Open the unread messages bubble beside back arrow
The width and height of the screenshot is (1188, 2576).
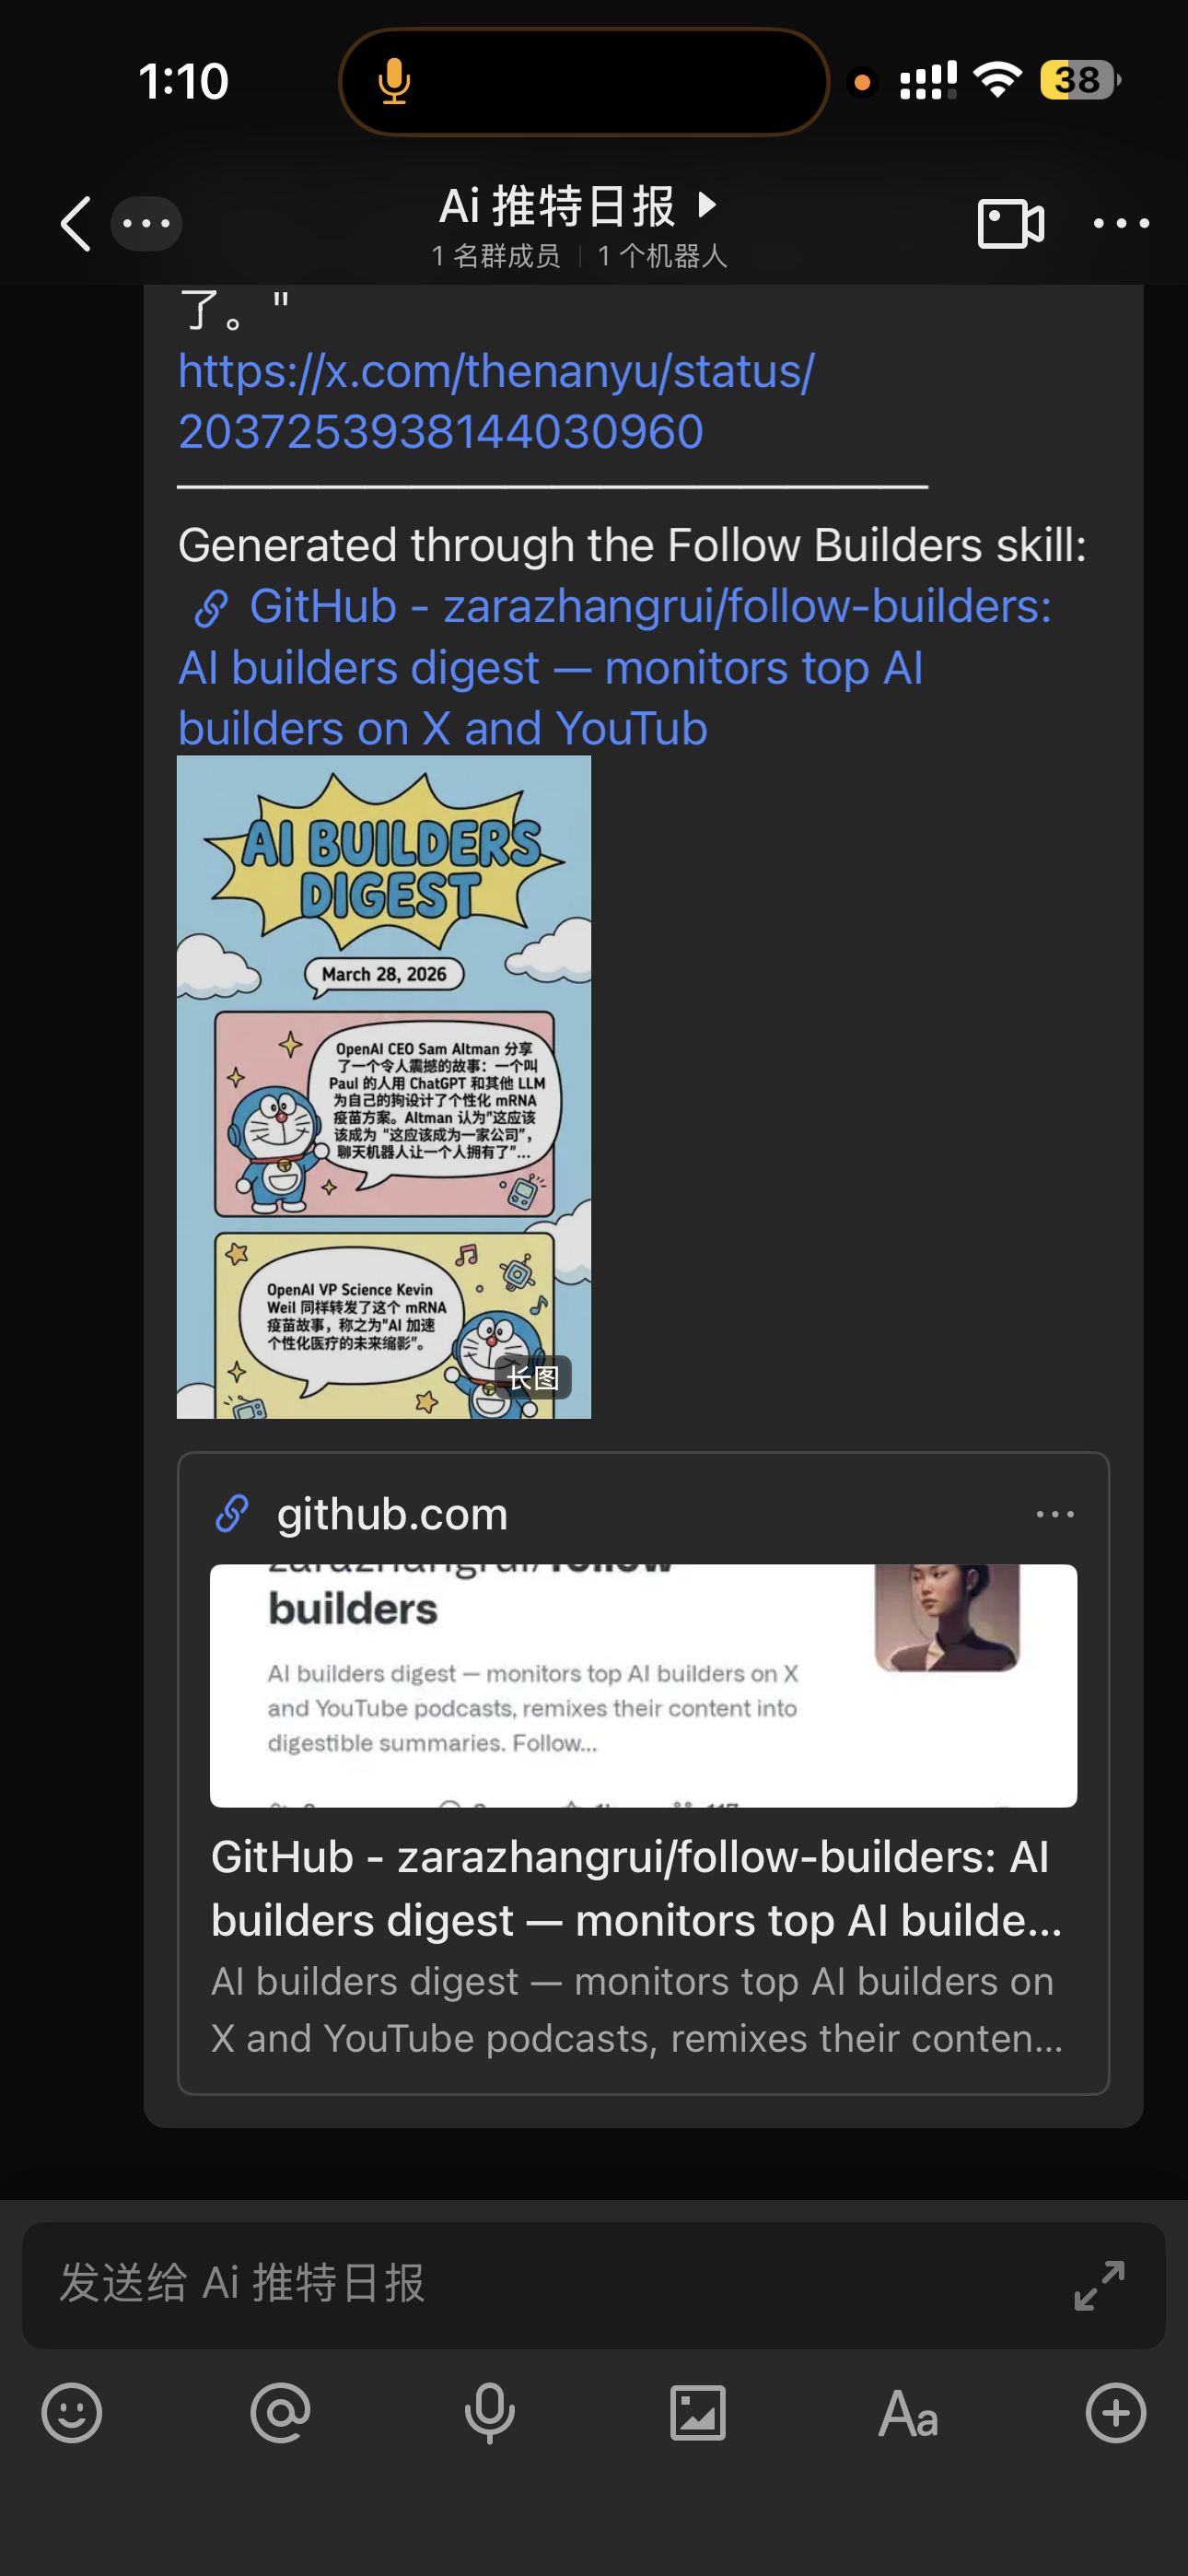click(146, 223)
